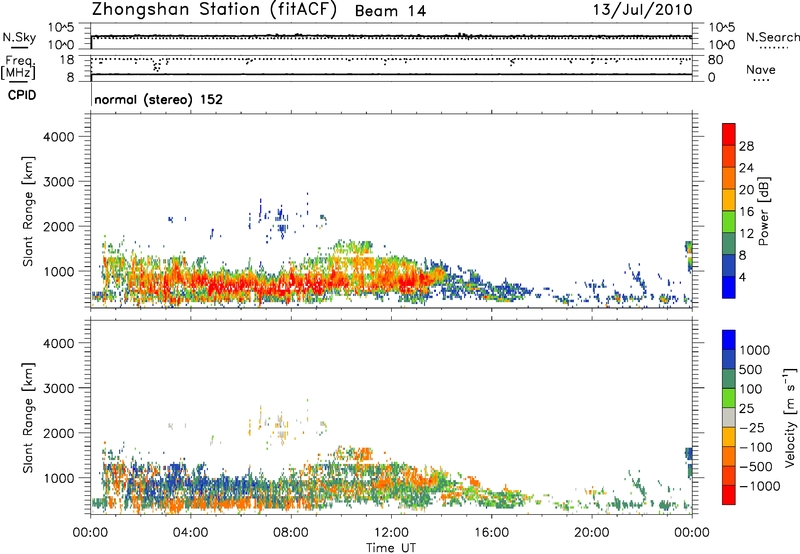Click the bottom blue Power segment below 4
This screenshot has height=554, width=800.
[x=729, y=287]
